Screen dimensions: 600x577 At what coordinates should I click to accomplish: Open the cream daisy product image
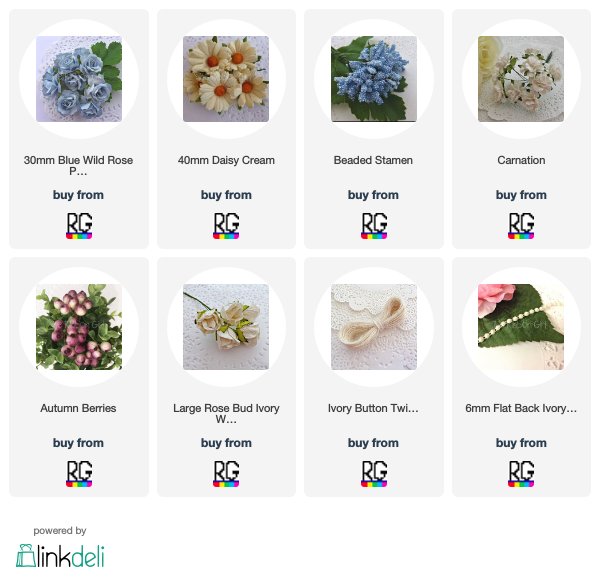click(226, 79)
